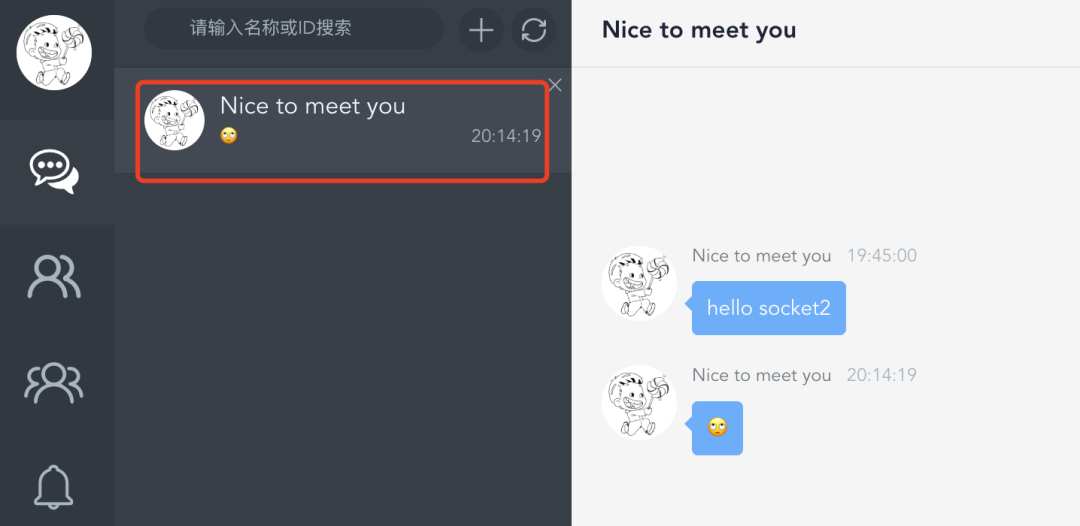Image resolution: width=1080 pixels, height=526 pixels.
Task: Click the emoji message bubble in chat
Action: coord(717,428)
